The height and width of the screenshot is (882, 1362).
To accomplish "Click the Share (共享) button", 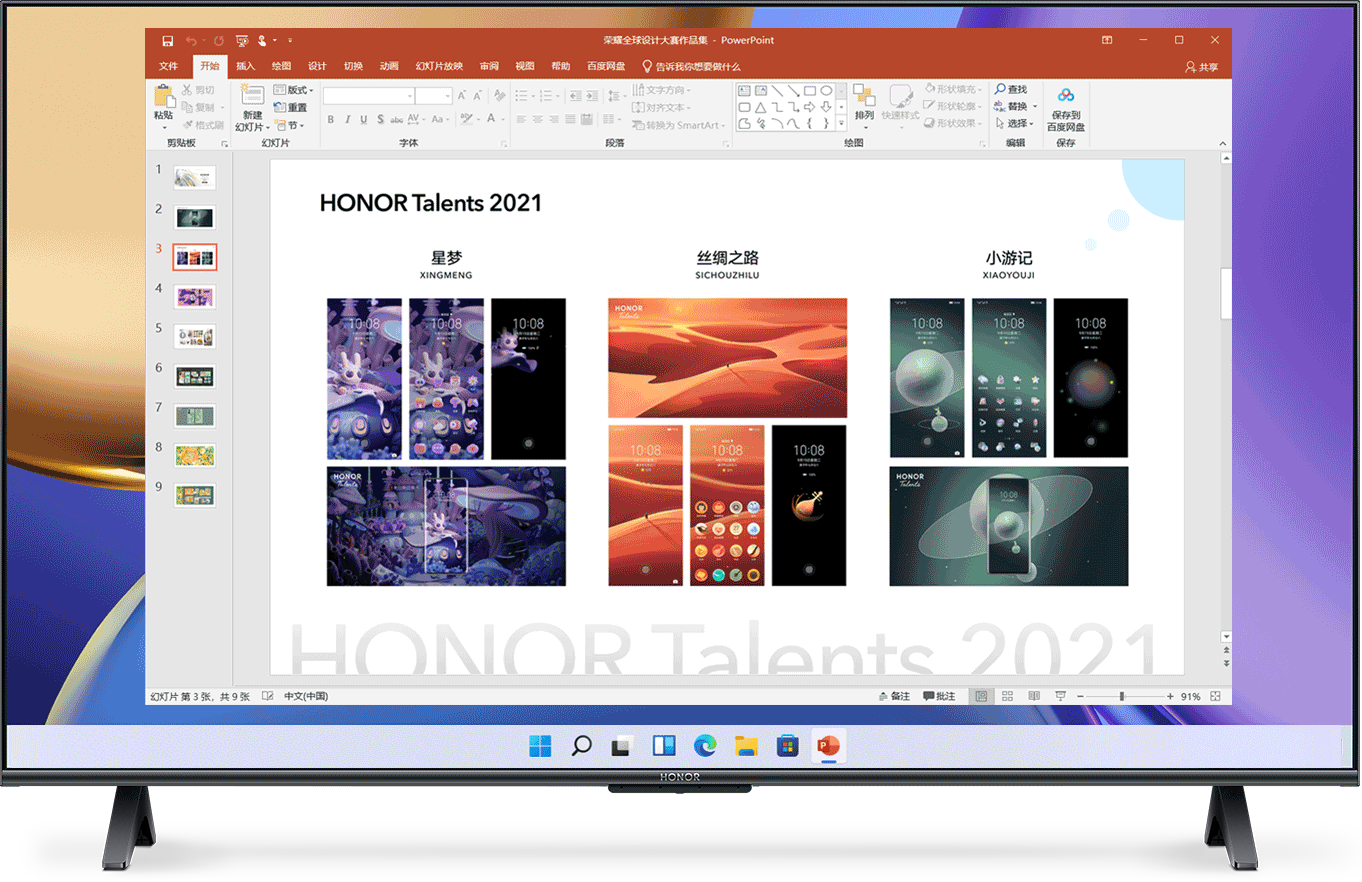I will coord(1202,67).
